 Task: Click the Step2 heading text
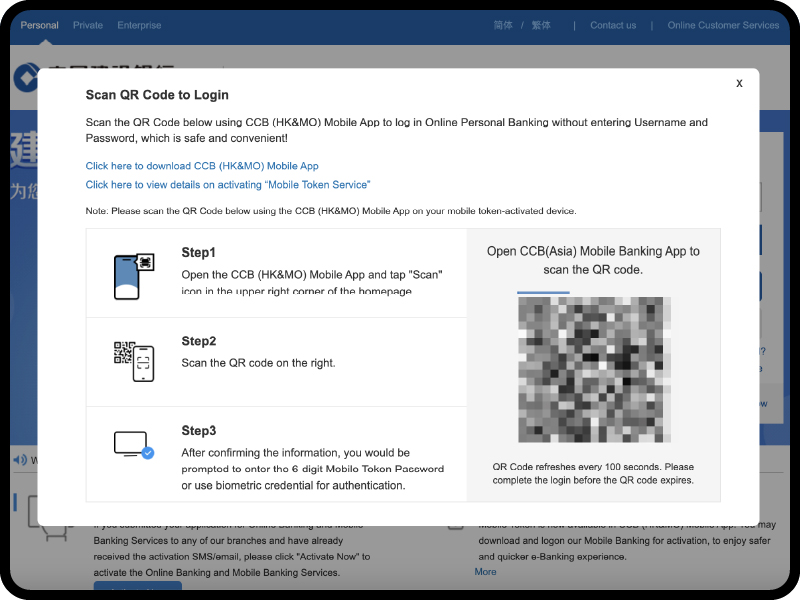click(x=199, y=341)
